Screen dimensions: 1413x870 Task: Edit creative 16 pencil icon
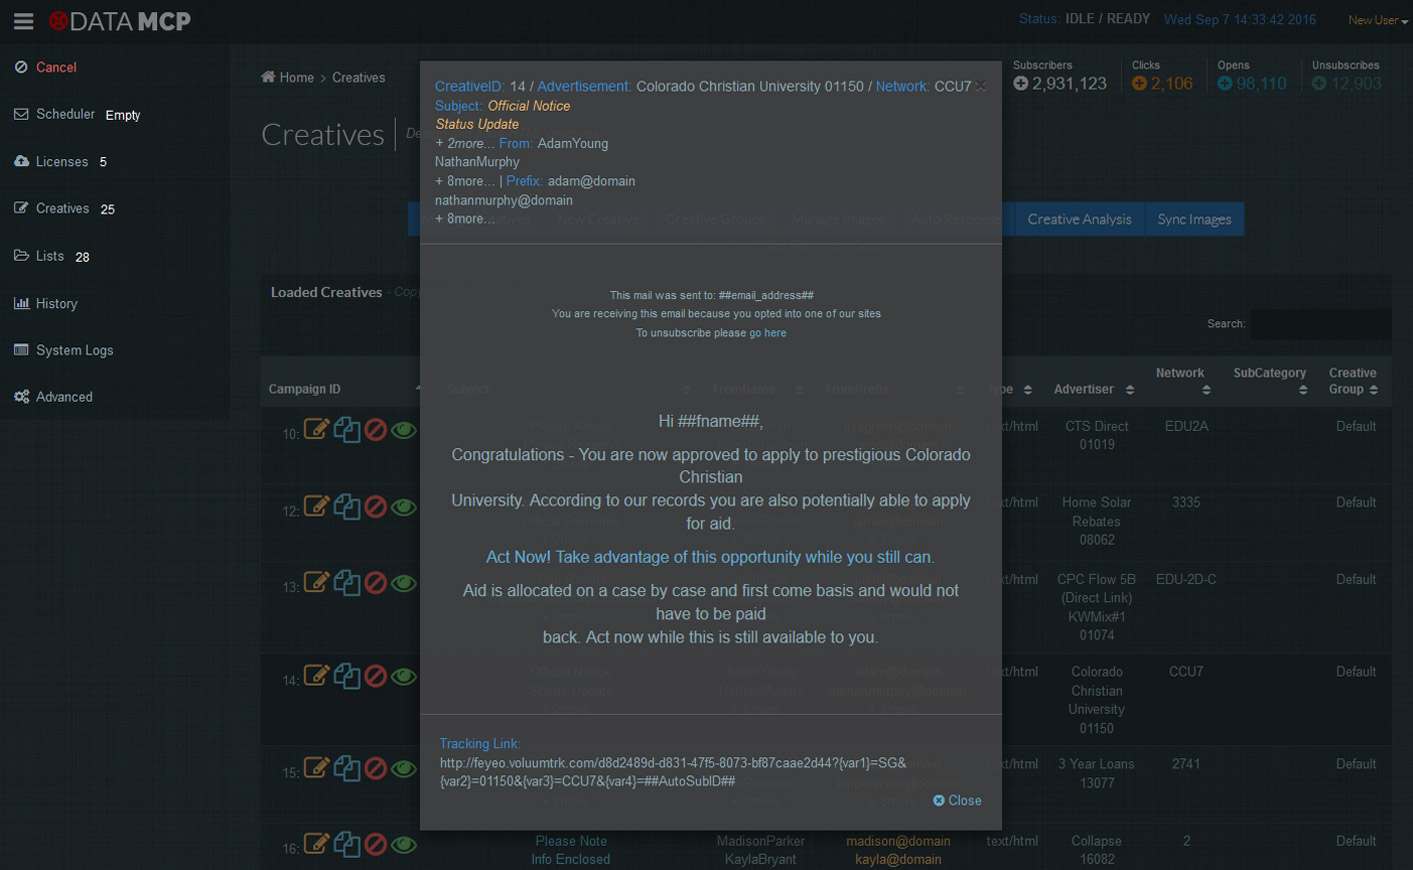pos(316,845)
